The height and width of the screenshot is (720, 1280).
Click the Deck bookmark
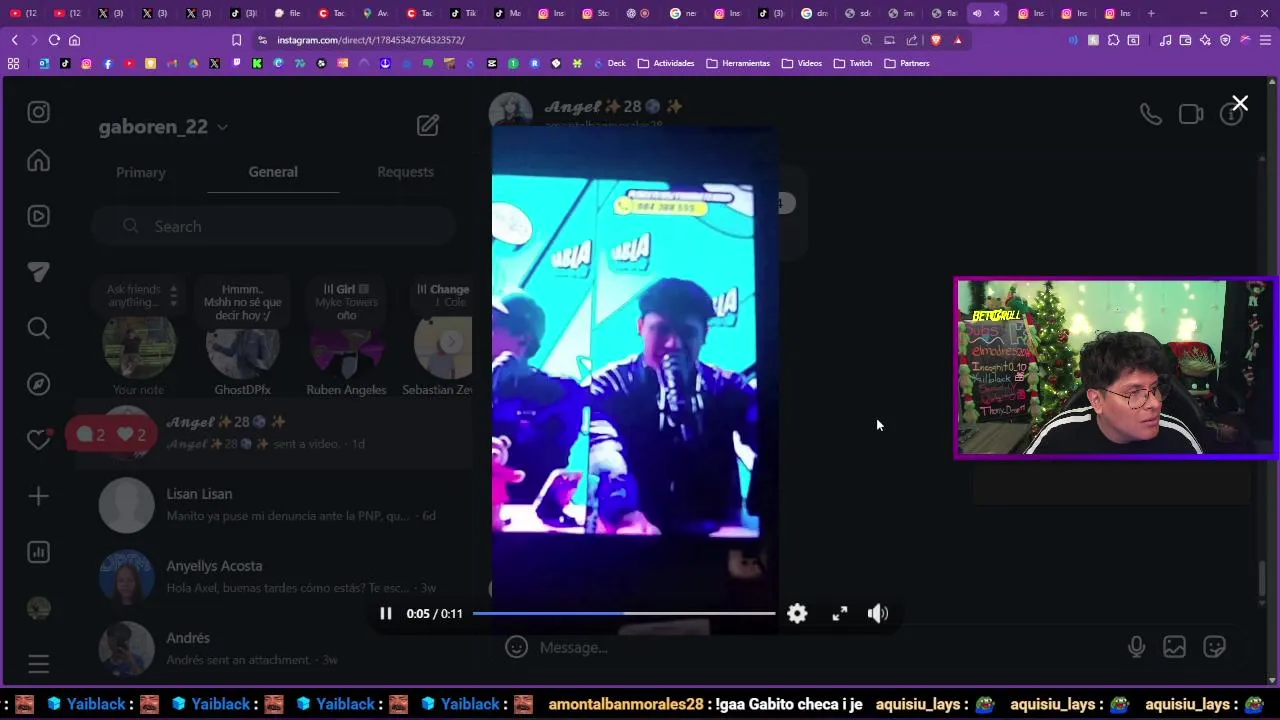[x=610, y=63]
